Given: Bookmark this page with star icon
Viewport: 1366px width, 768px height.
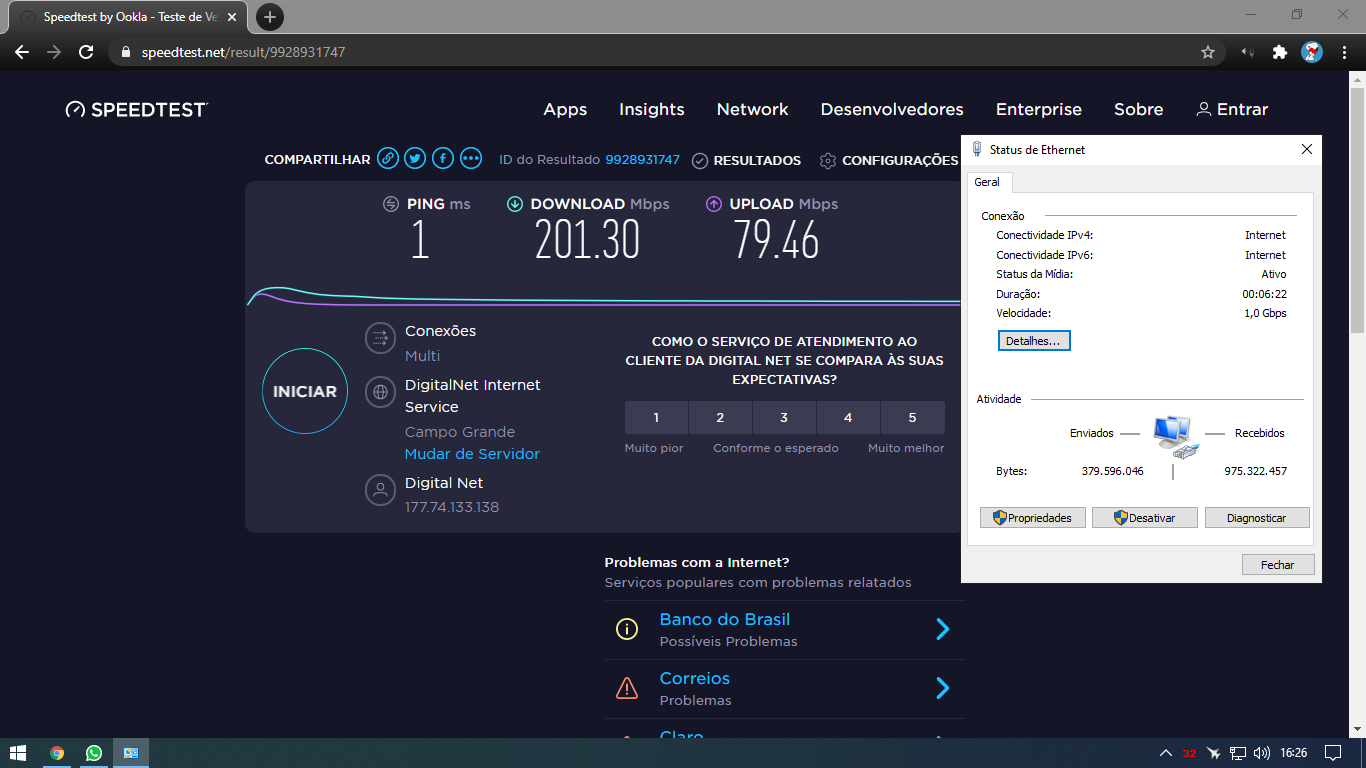Looking at the screenshot, I should tap(1208, 52).
